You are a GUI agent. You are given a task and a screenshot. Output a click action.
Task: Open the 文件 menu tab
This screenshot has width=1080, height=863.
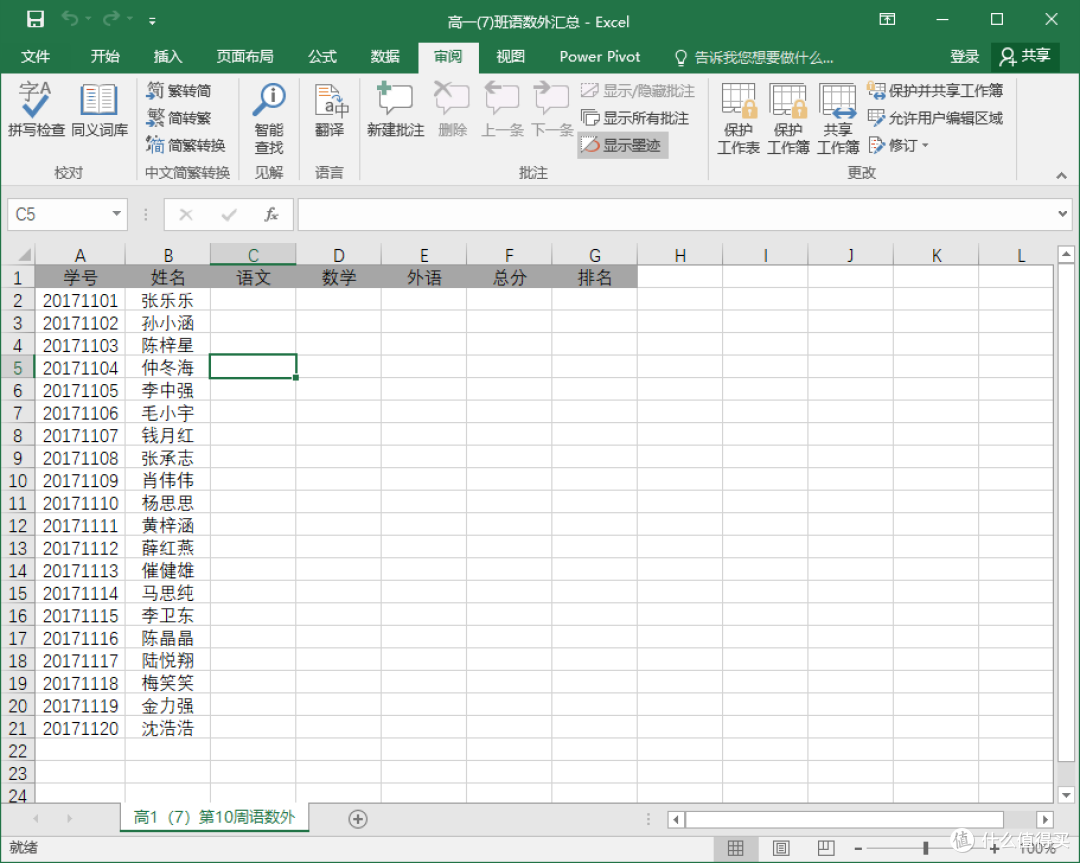click(x=35, y=56)
